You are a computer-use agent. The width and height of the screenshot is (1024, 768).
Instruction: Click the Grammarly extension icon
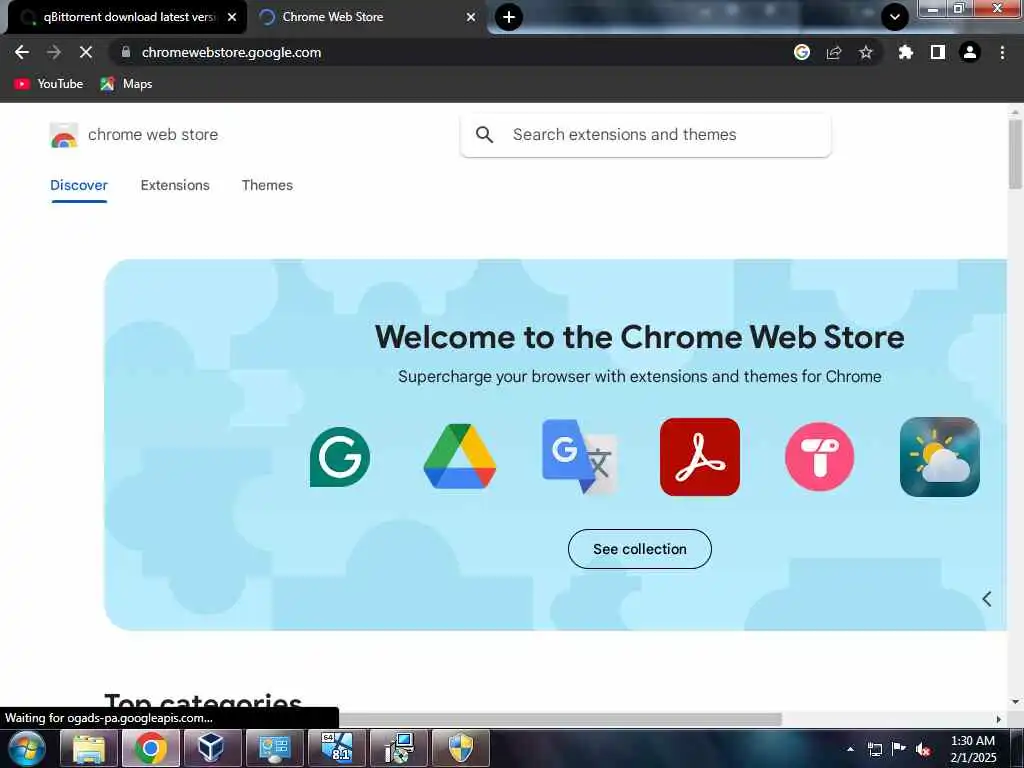(340, 456)
